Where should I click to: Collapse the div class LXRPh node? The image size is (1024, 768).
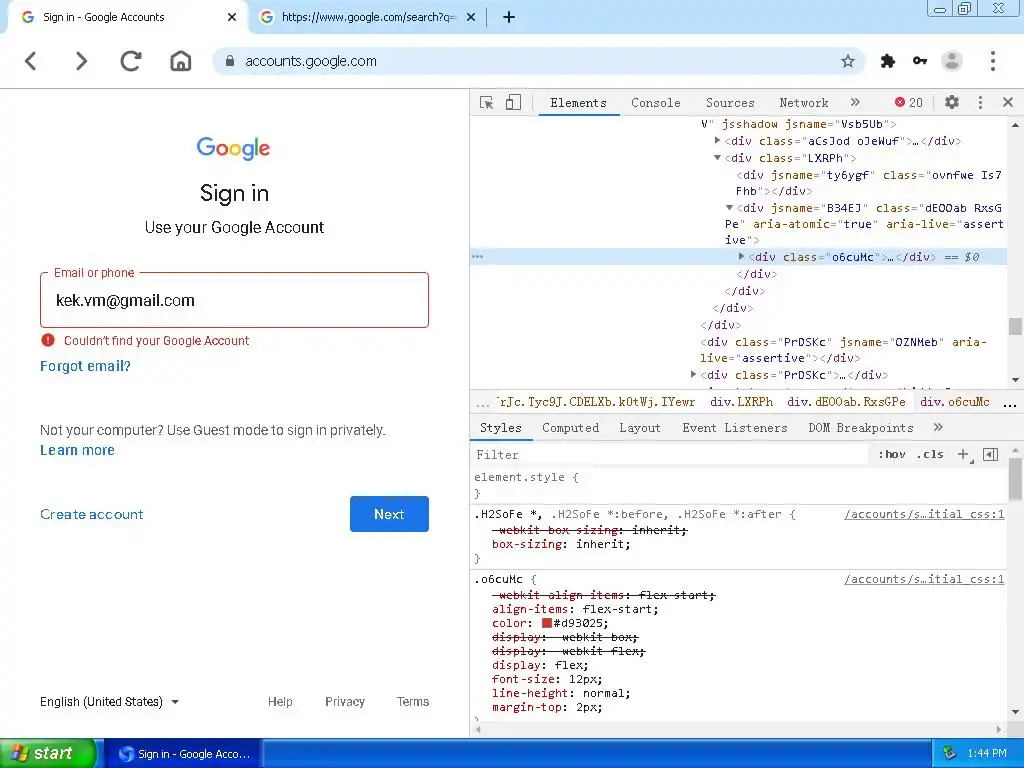717,157
